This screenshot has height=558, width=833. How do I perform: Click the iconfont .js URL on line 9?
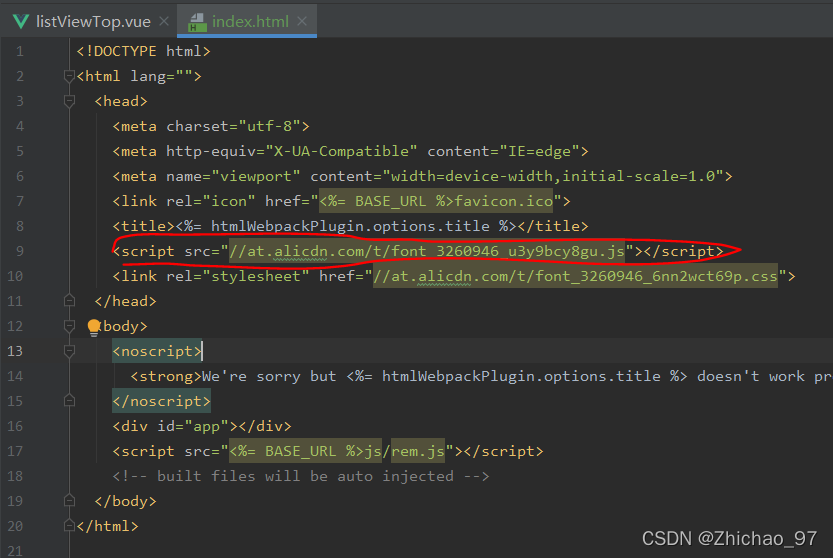pyautogui.click(x=427, y=251)
